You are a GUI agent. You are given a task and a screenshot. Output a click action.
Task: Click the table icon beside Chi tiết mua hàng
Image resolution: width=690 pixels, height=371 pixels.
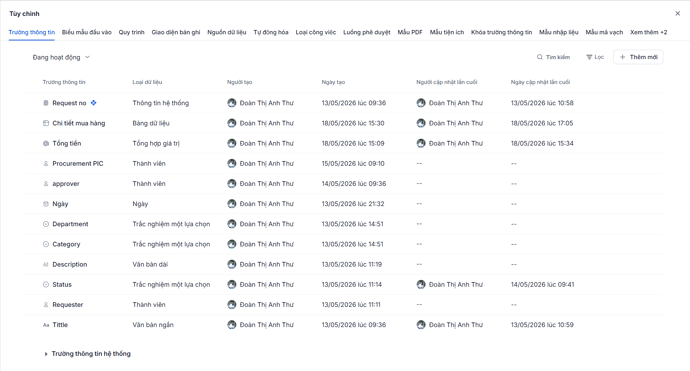46,123
